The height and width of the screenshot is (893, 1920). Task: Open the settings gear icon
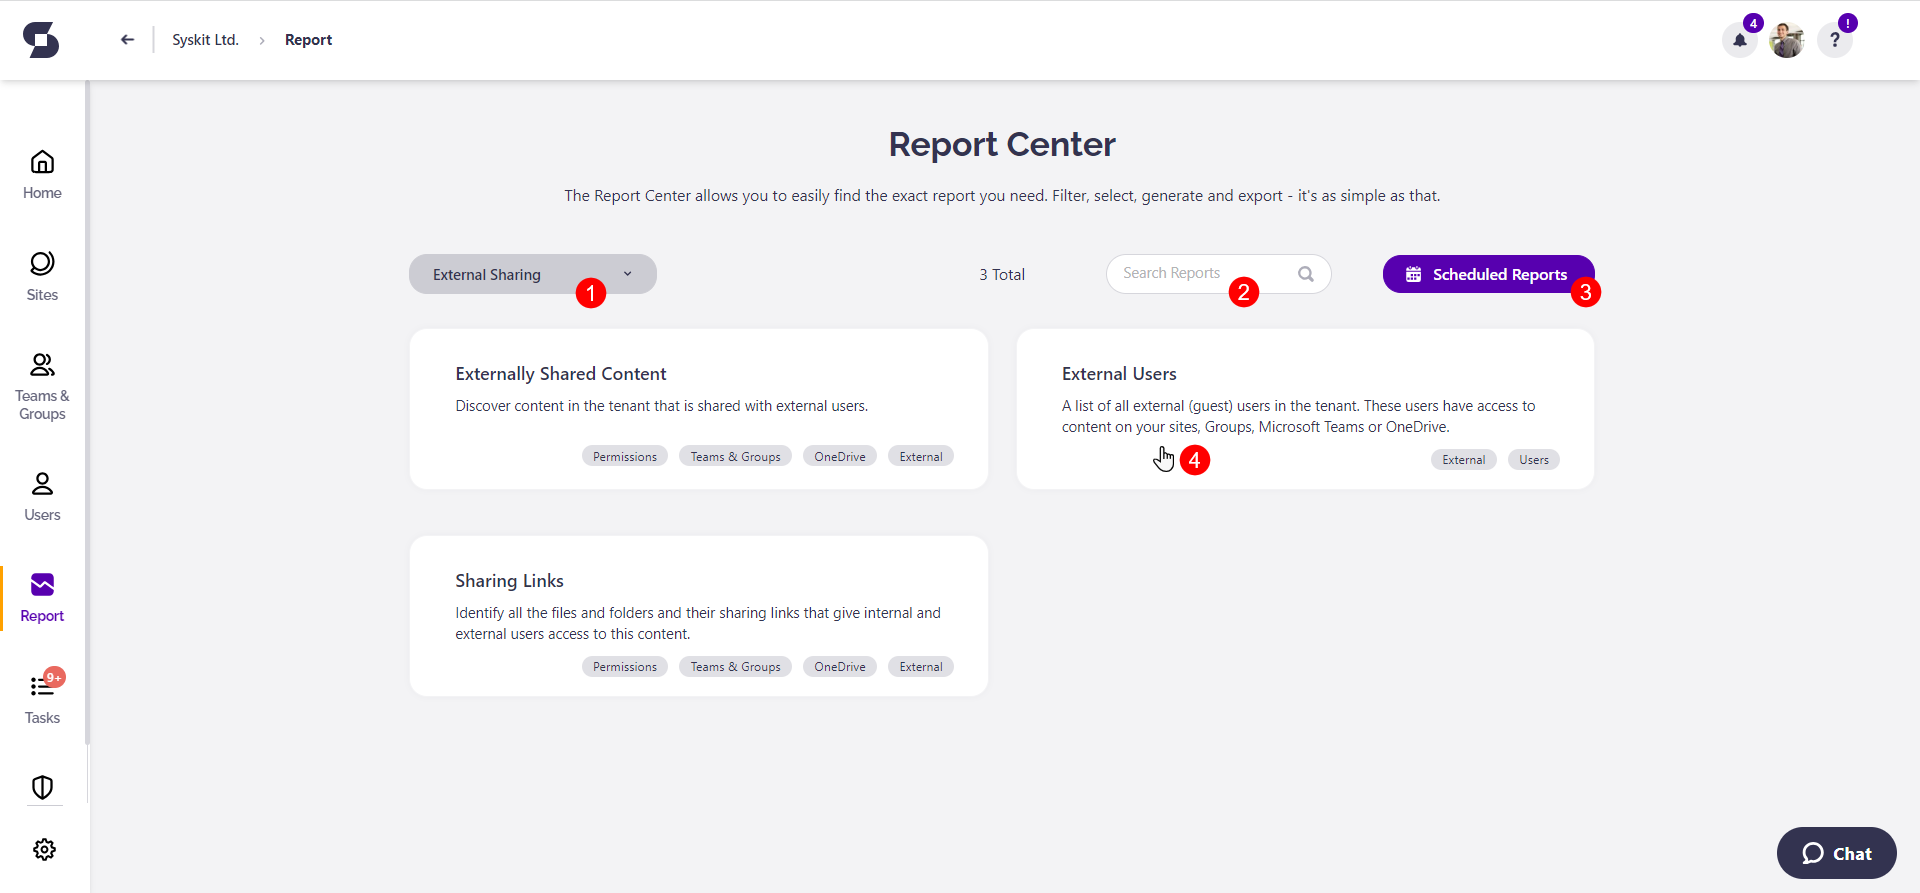click(x=44, y=849)
